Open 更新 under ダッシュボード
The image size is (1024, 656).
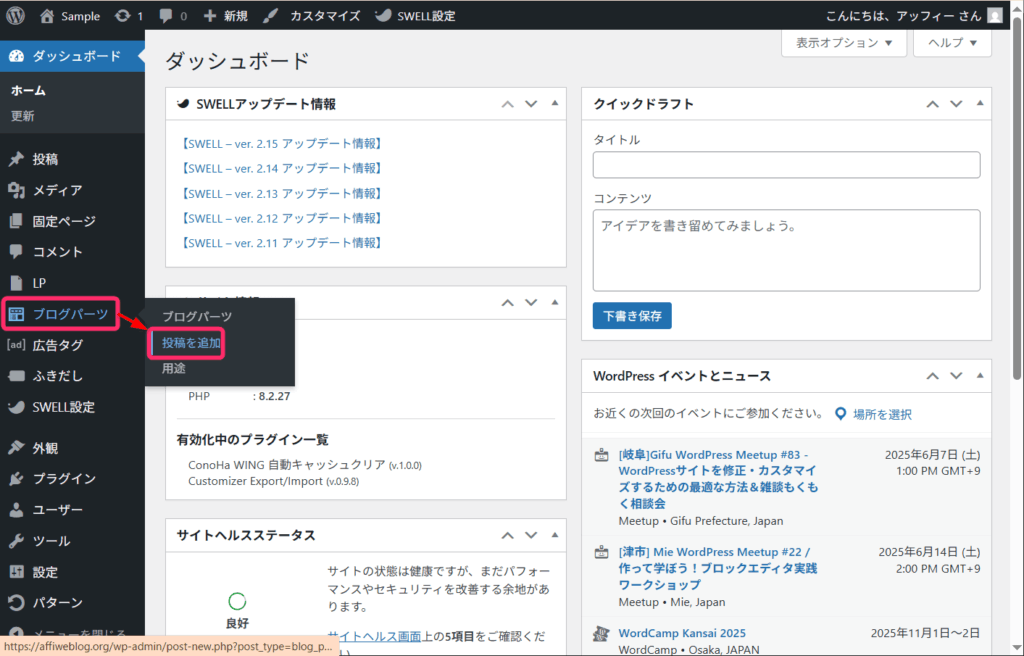pyautogui.click(x=22, y=116)
